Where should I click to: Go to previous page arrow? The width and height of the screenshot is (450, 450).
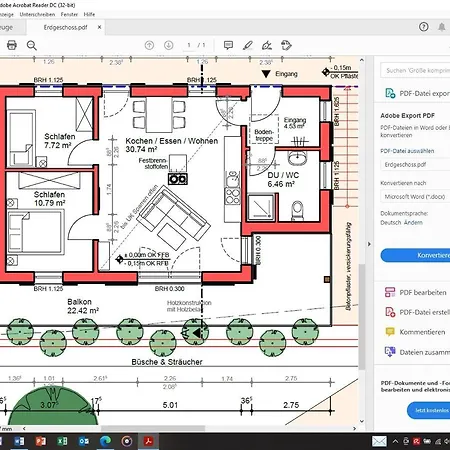coord(149,45)
